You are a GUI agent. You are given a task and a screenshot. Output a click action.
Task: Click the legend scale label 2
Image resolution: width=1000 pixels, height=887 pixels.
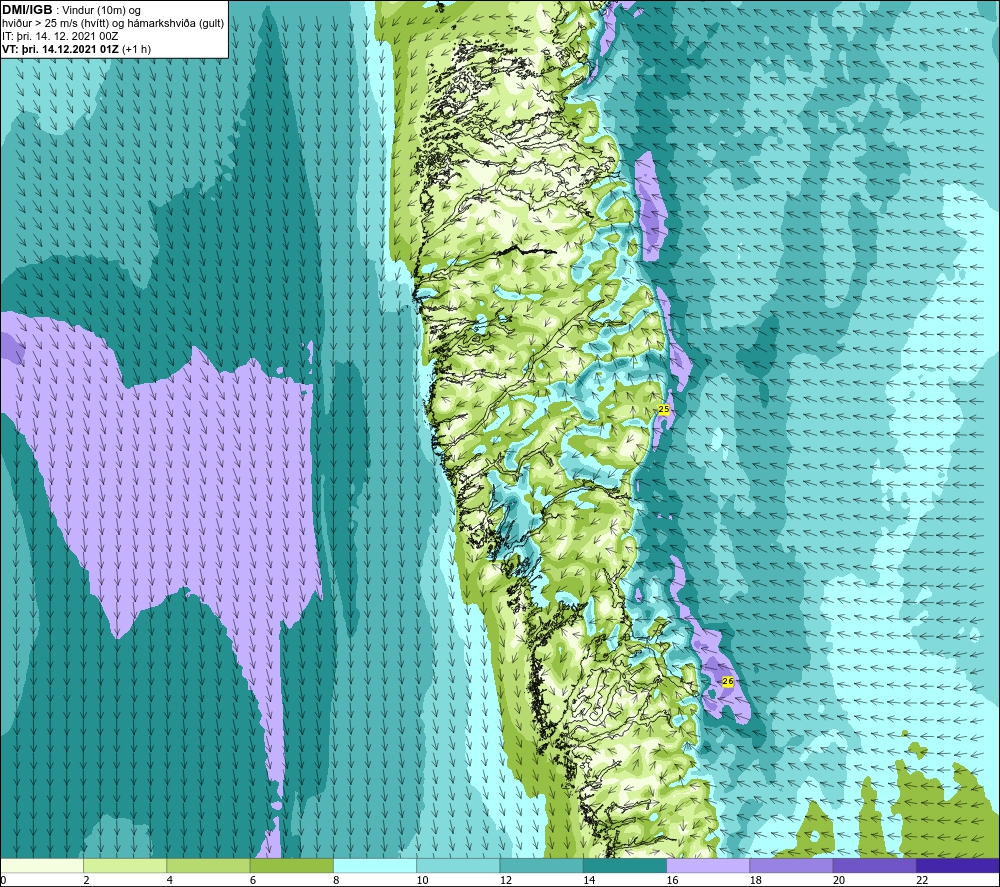click(86, 881)
